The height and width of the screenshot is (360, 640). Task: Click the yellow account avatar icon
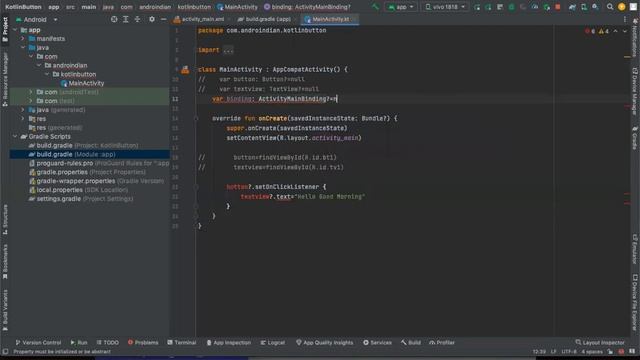[622, 7]
